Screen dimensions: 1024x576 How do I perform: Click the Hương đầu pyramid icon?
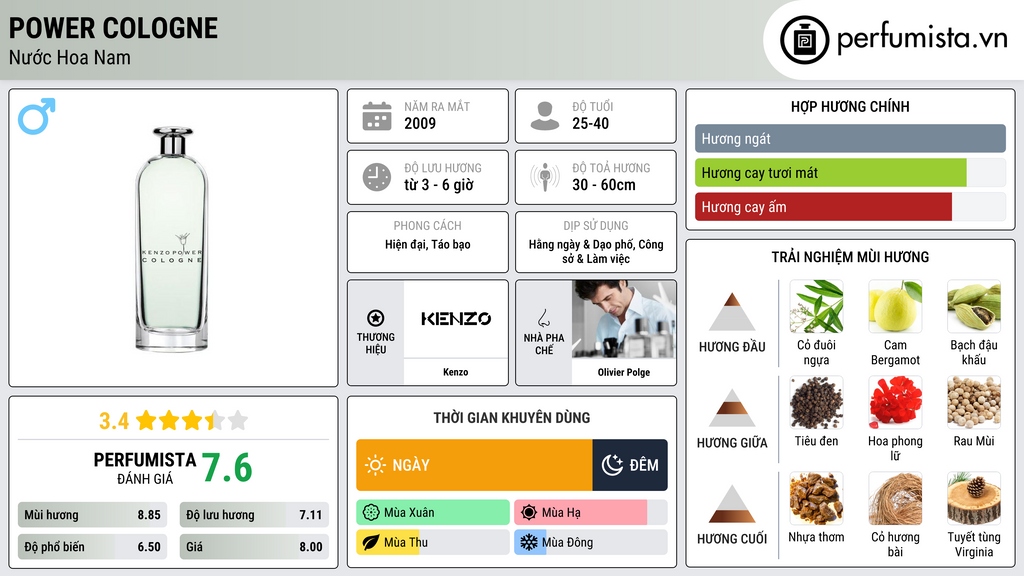731,312
